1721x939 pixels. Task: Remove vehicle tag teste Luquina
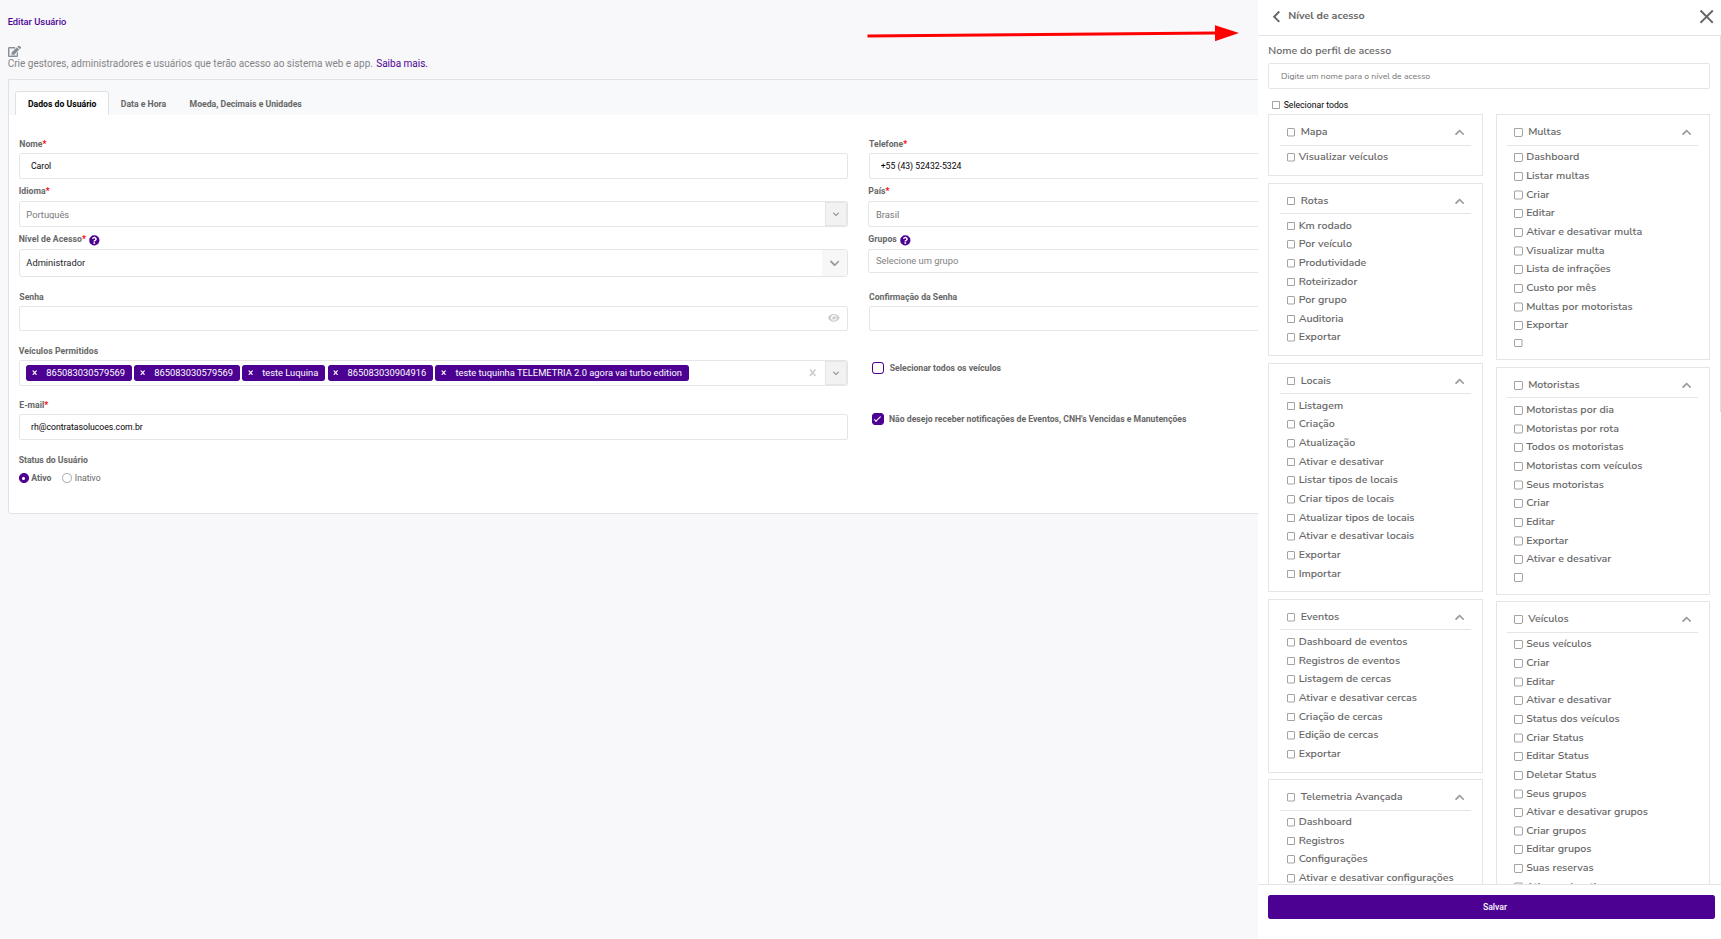point(250,373)
